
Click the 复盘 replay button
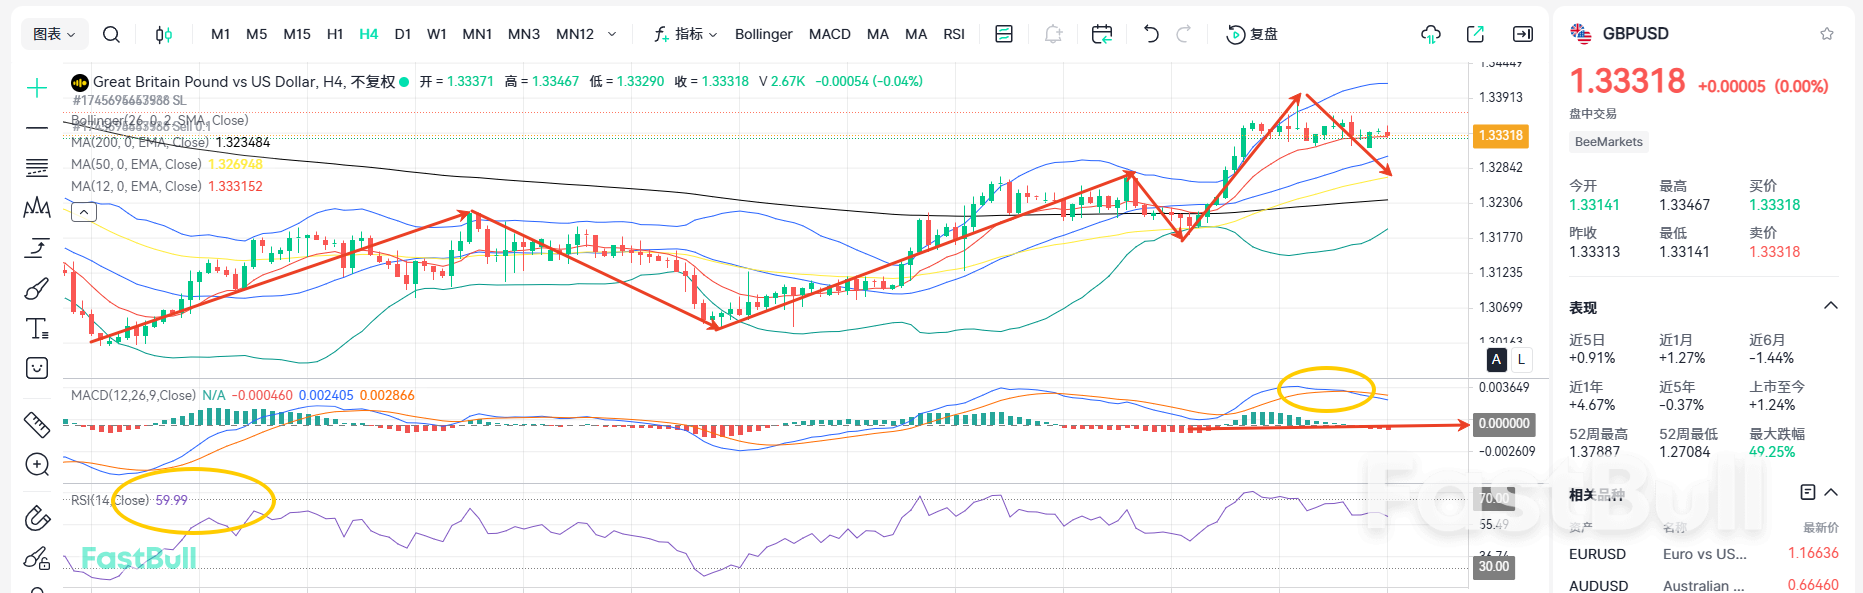coord(1252,34)
